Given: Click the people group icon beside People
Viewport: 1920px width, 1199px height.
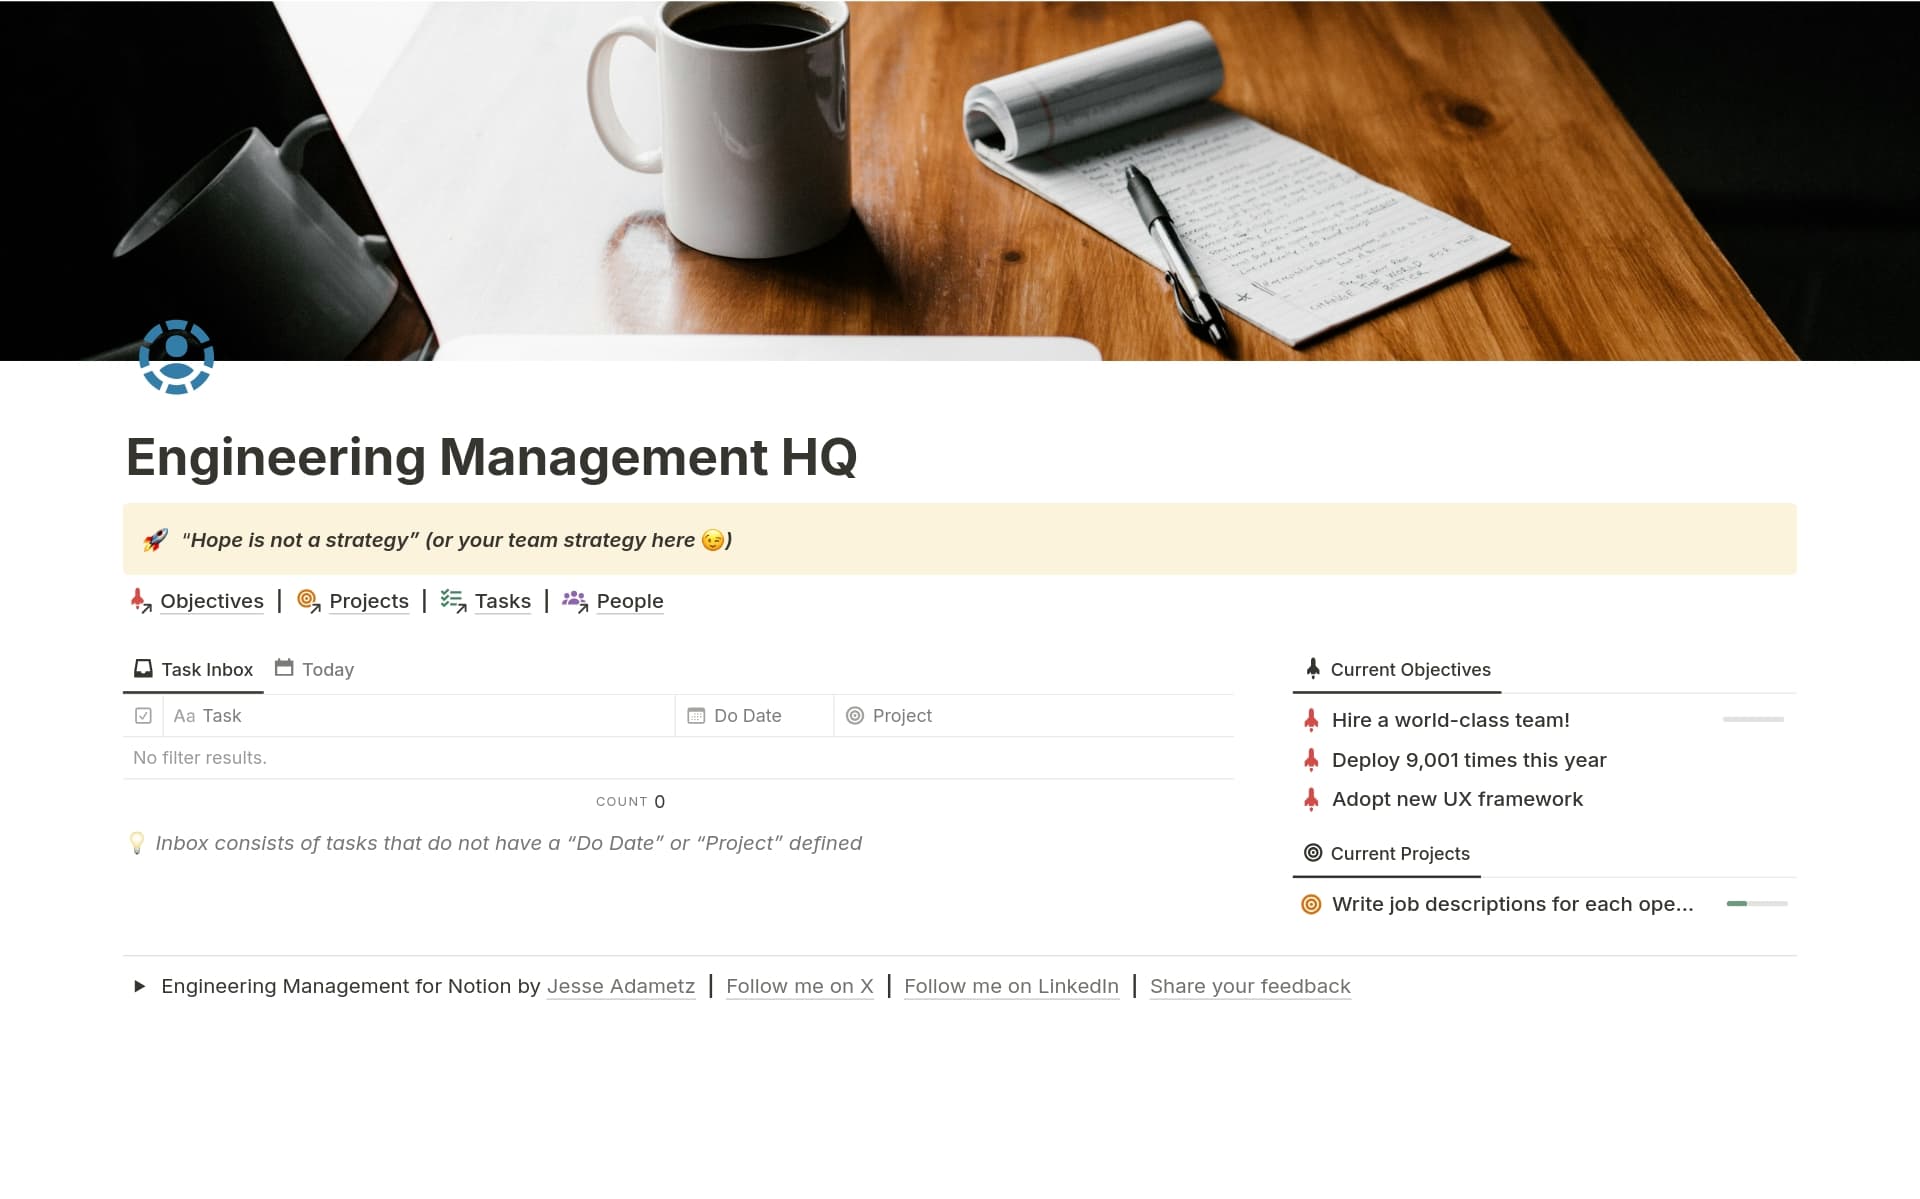Looking at the screenshot, I should click(574, 600).
